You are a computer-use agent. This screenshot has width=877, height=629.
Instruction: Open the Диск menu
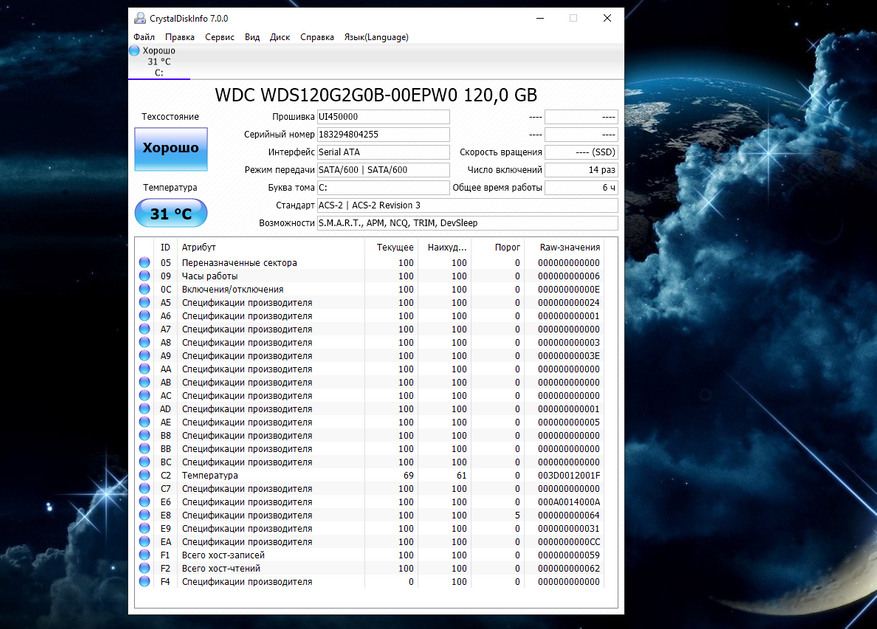coord(280,37)
